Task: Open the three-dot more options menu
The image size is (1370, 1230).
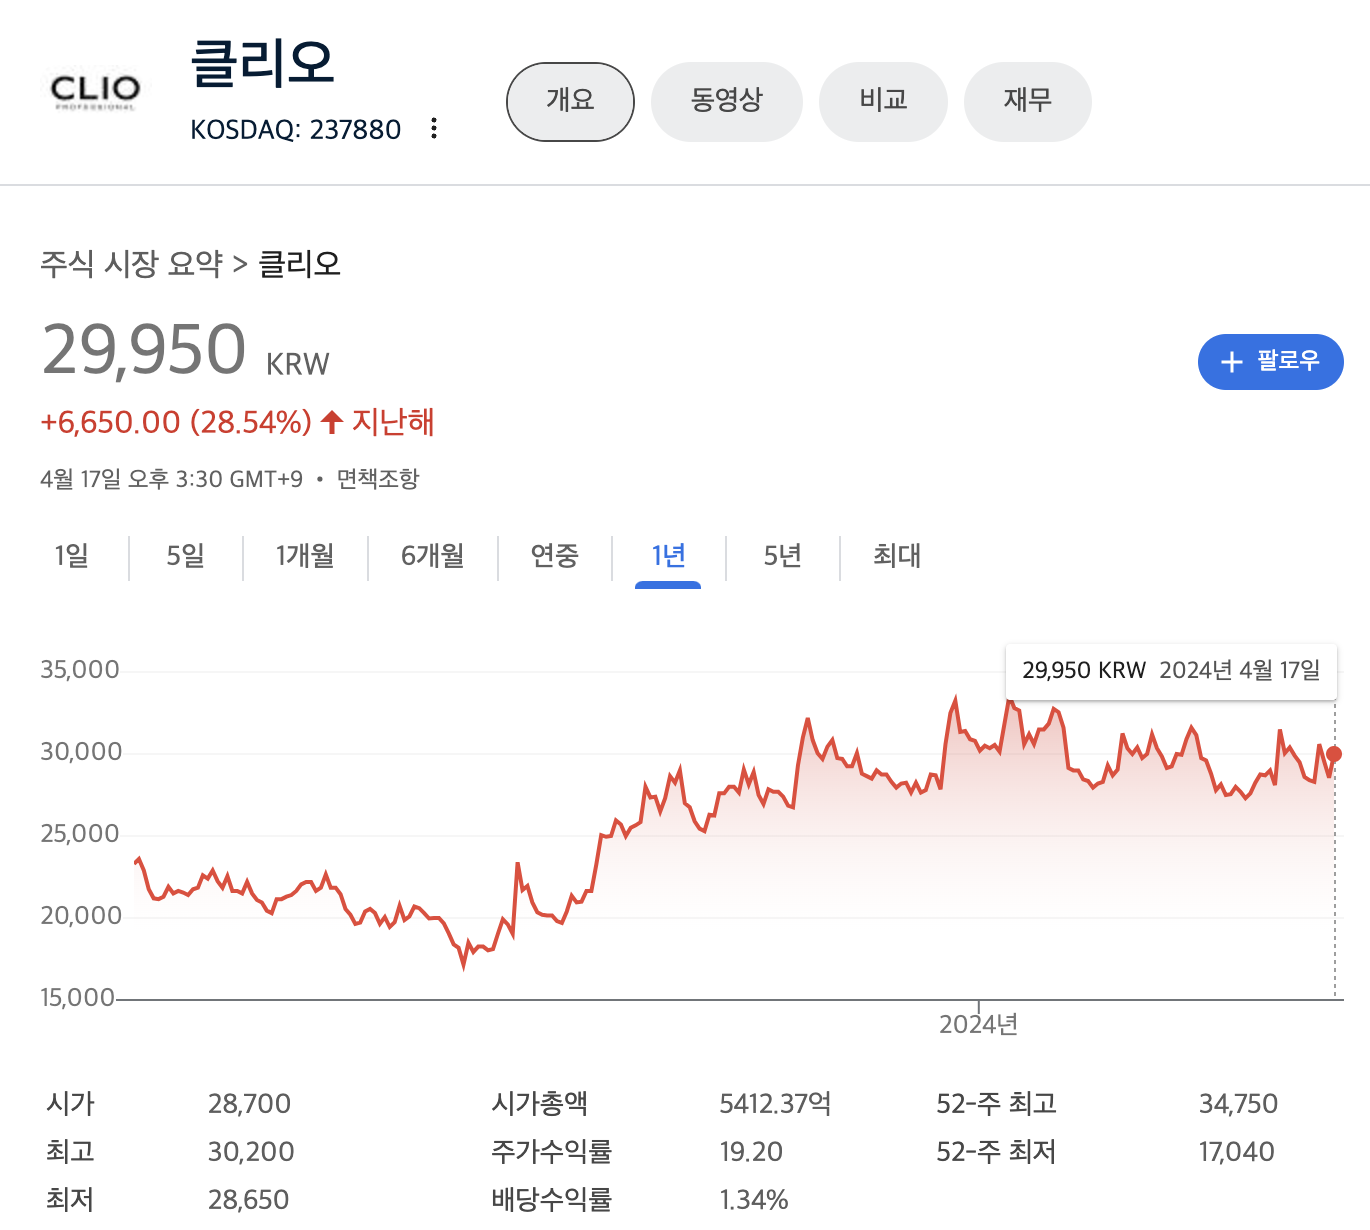Action: click(433, 128)
